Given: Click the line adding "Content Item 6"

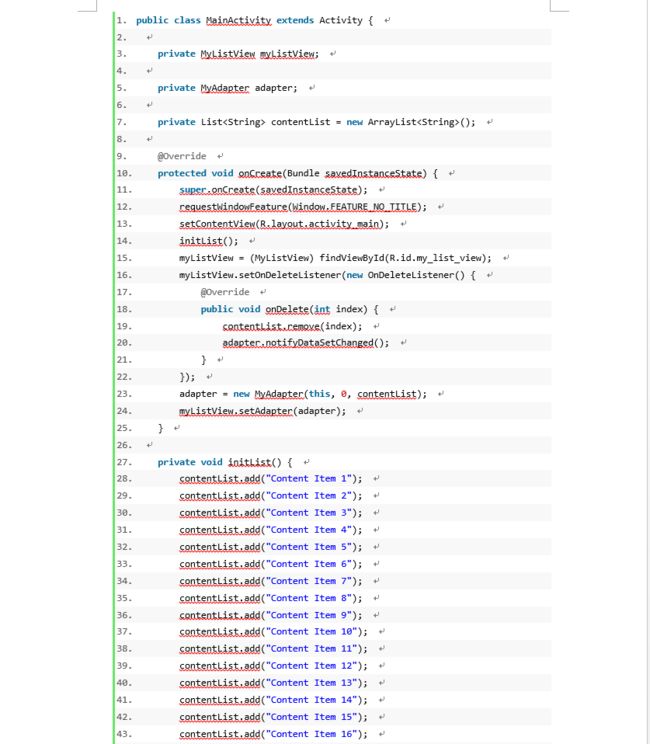Looking at the screenshot, I should [x=271, y=564].
